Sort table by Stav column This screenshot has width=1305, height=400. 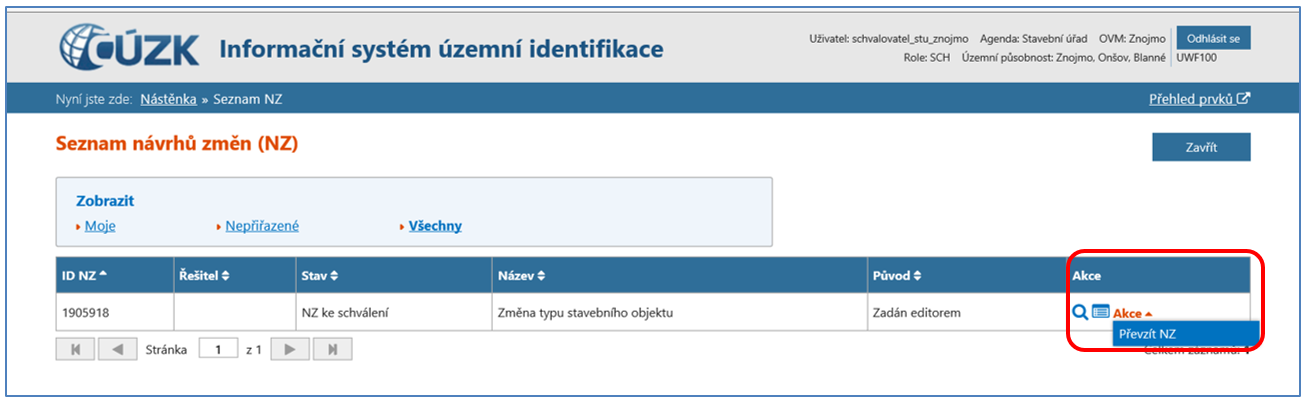click(320, 275)
